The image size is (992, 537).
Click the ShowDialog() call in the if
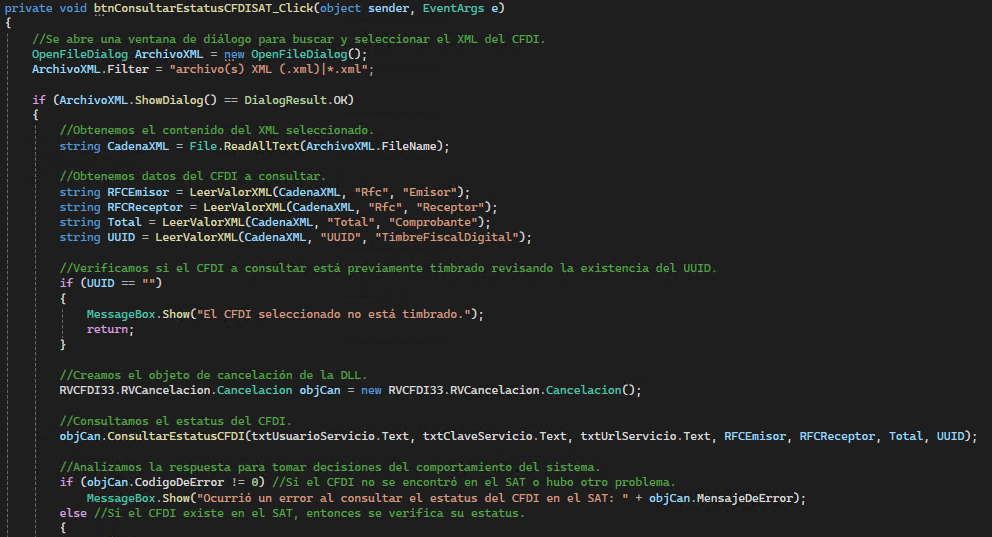175,100
